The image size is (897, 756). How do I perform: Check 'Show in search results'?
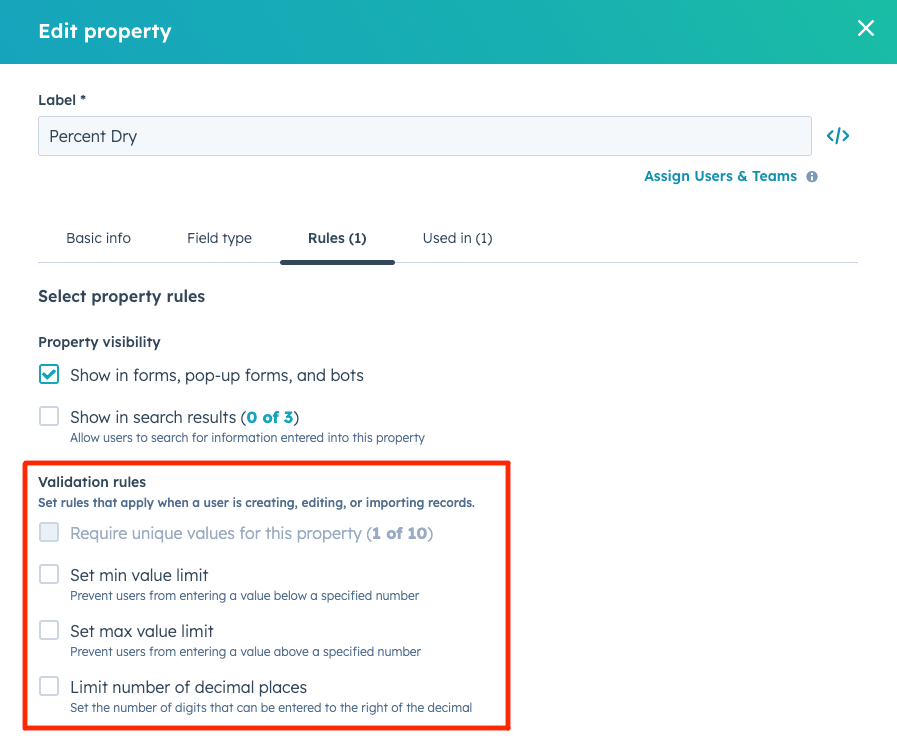tap(47, 414)
